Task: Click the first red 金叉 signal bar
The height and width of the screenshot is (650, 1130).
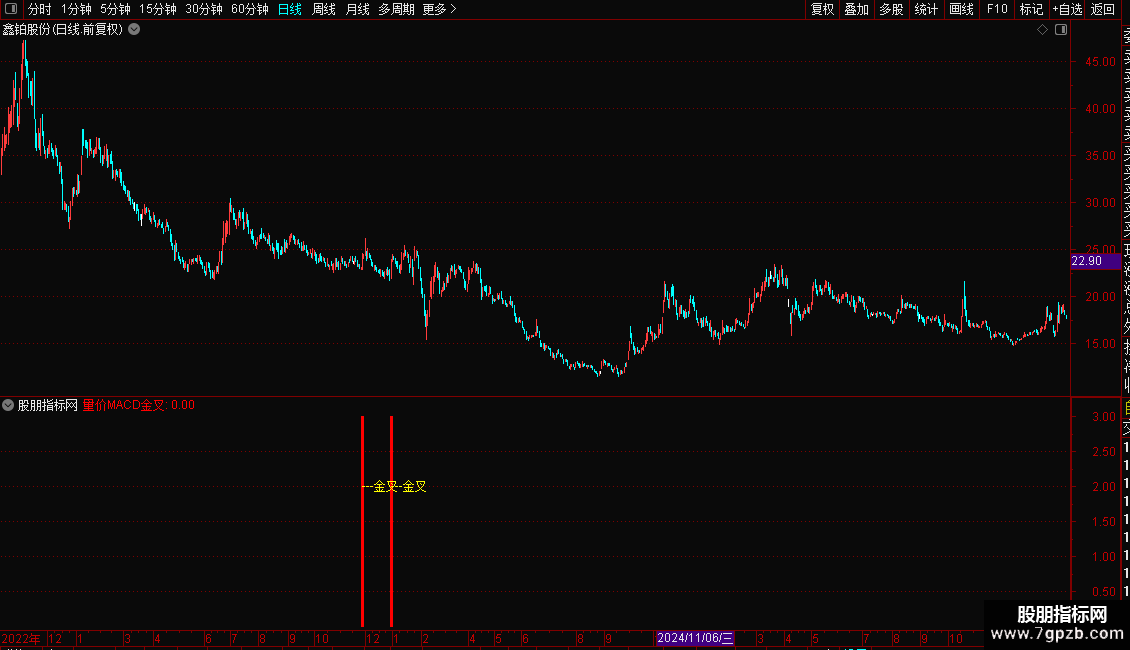Action: [x=362, y=521]
